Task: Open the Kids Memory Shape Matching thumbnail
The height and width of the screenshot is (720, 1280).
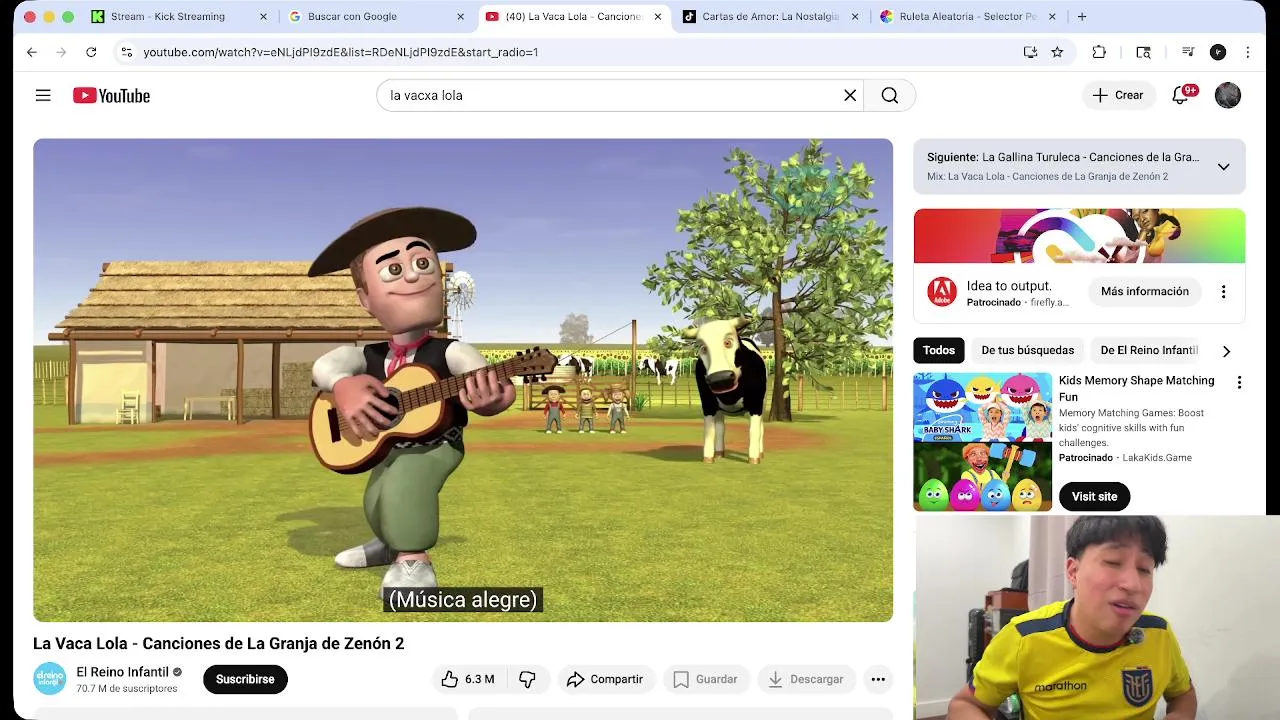Action: tap(982, 442)
